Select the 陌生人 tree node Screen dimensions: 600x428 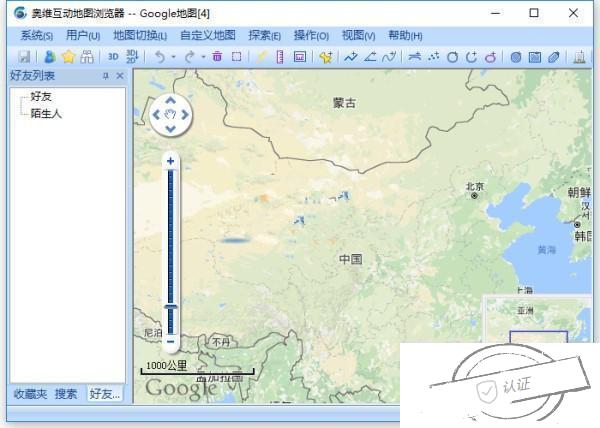click(x=46, y=113)
